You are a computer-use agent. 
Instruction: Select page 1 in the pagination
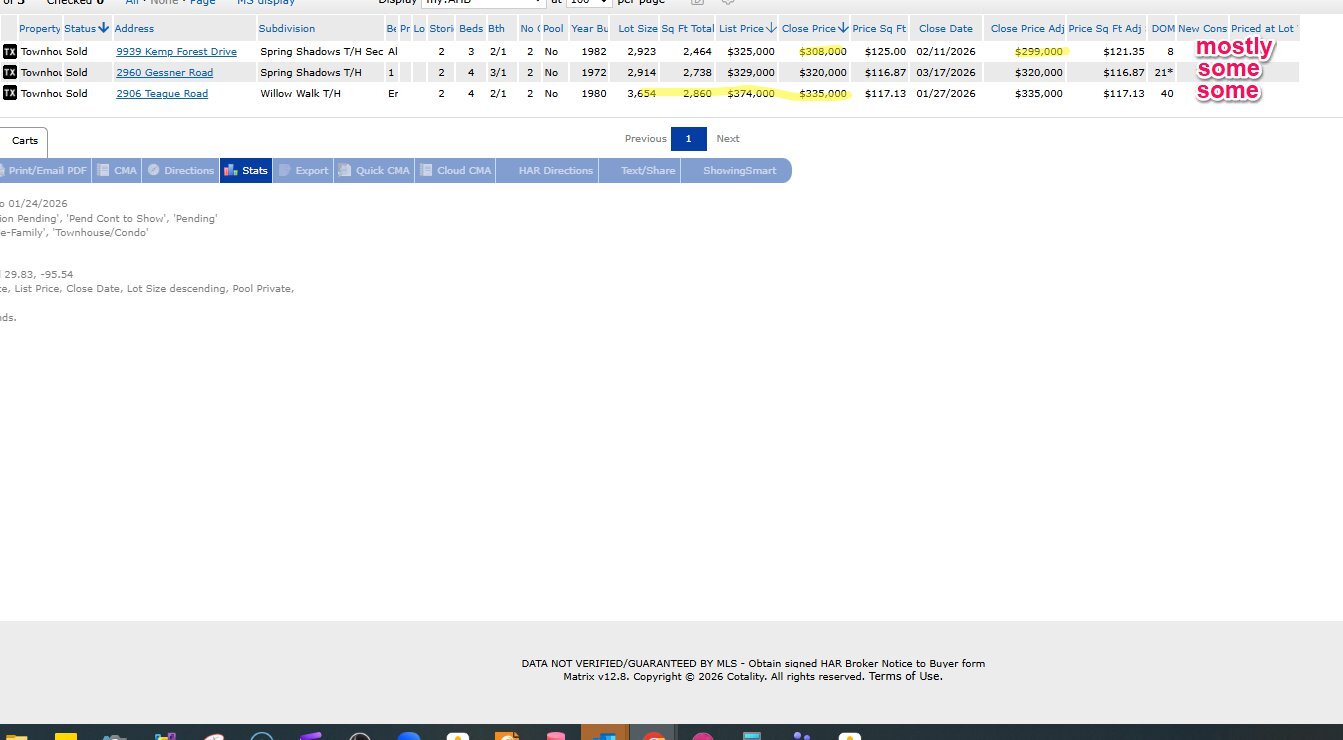click(x=689, y=139)
